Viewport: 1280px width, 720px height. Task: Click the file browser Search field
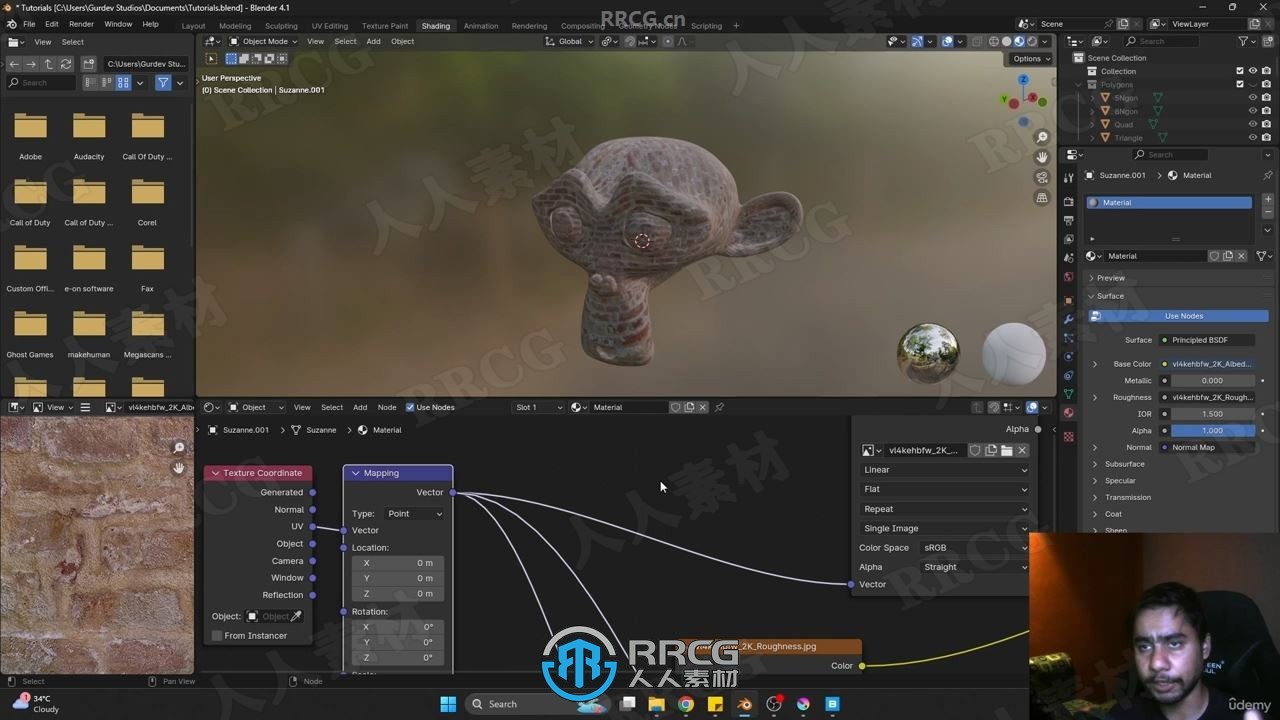coord(41,83)
